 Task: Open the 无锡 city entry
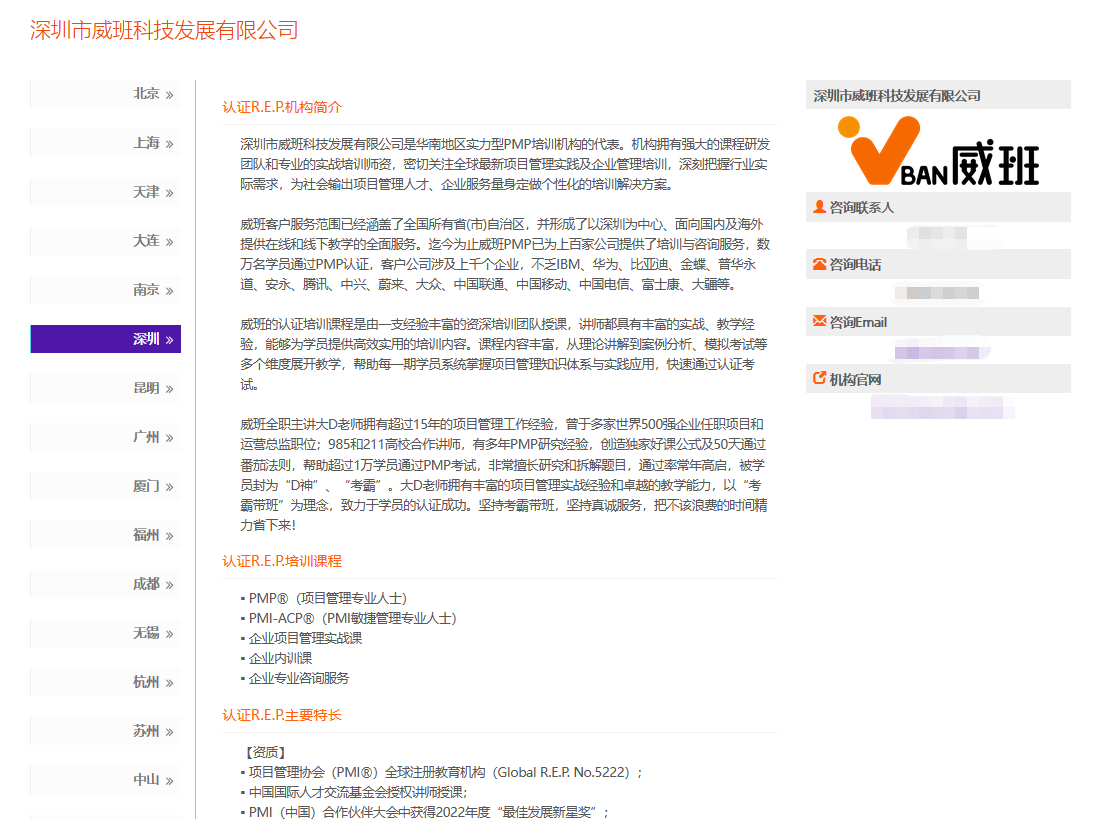pyautogui.click(x=106, y=633)
